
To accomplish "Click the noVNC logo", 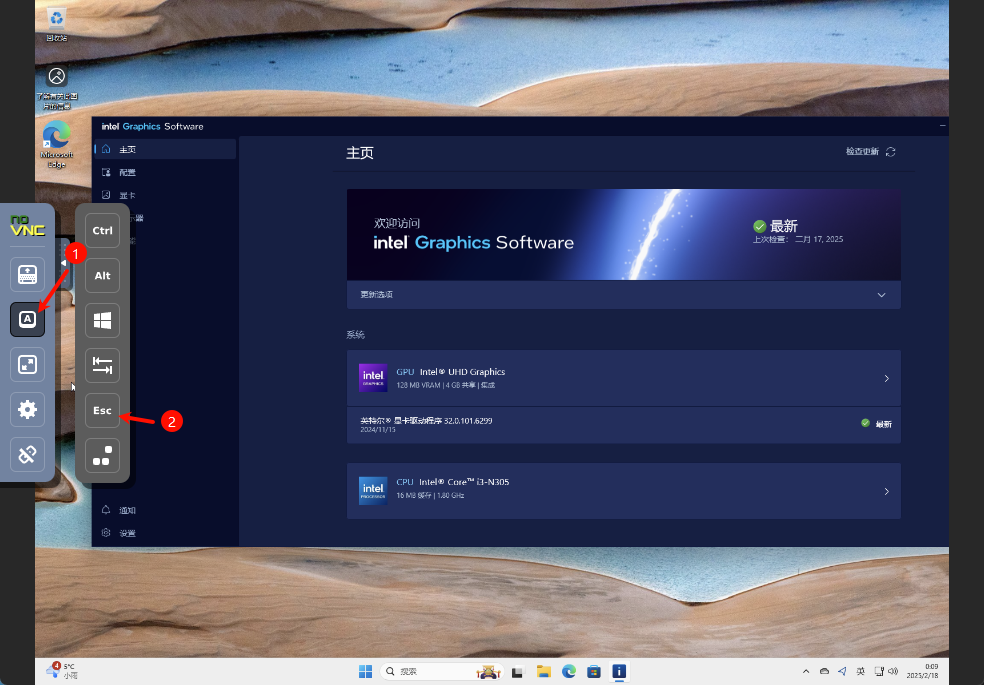I will point(28,225).
